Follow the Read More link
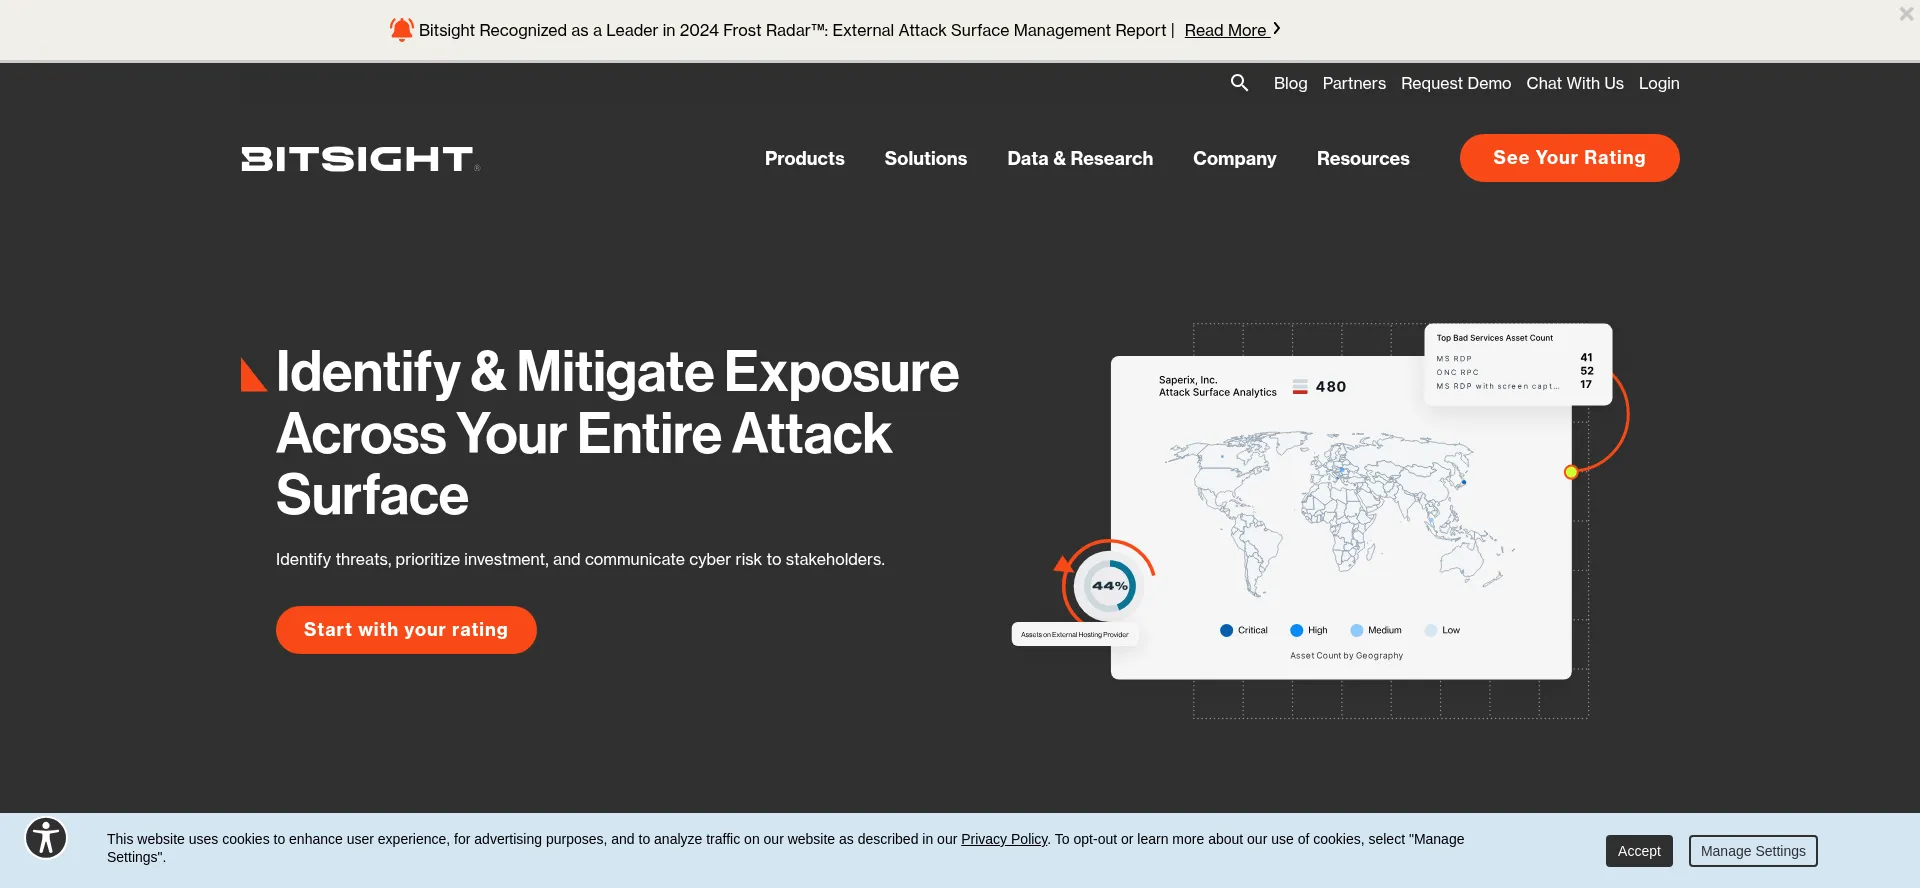Screen dimensions: 1920x888 click(1232, 30)
